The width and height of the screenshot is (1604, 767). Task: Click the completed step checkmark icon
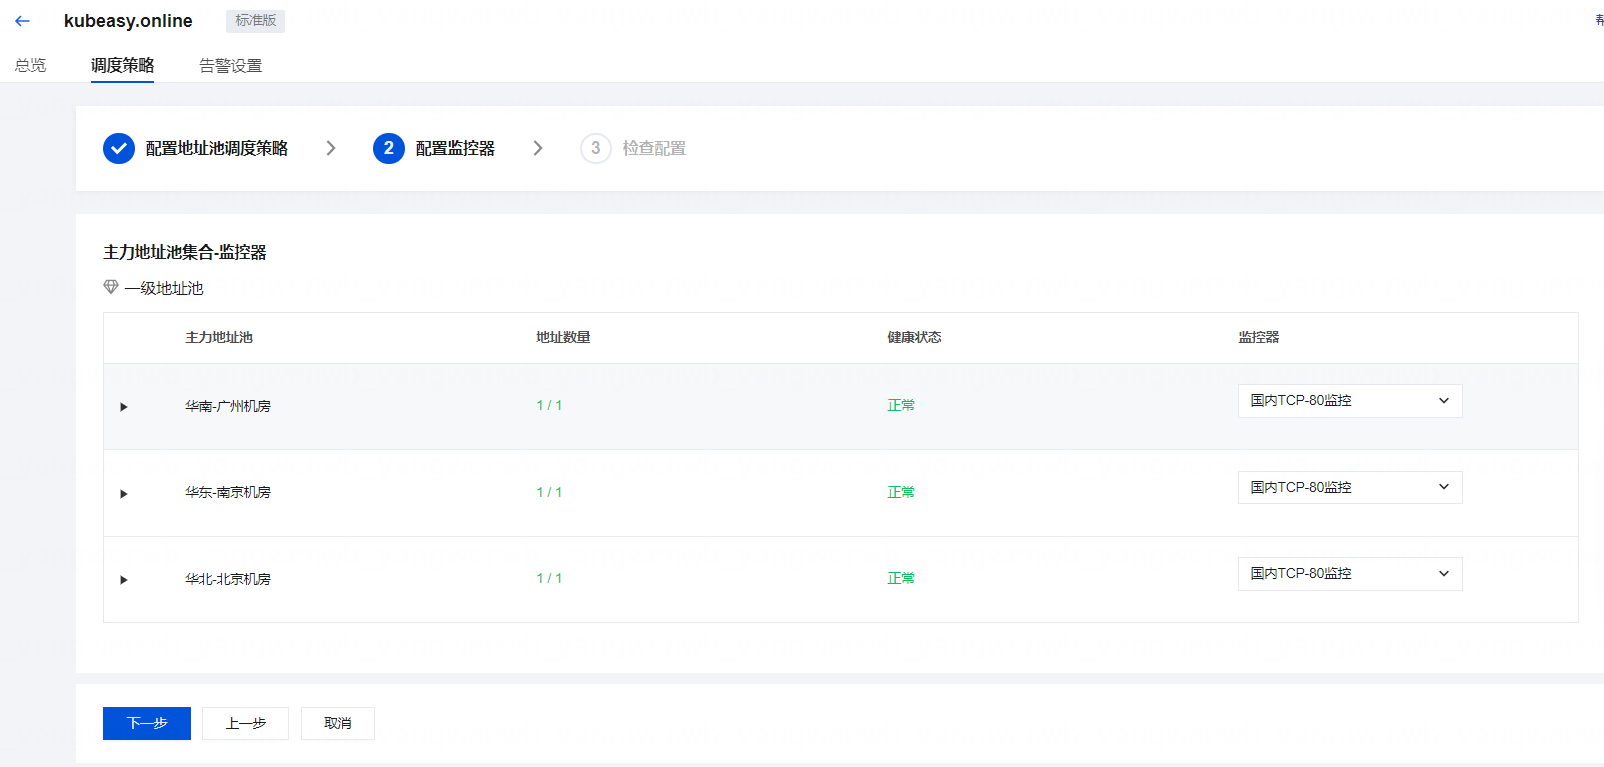tap(119, 148)
